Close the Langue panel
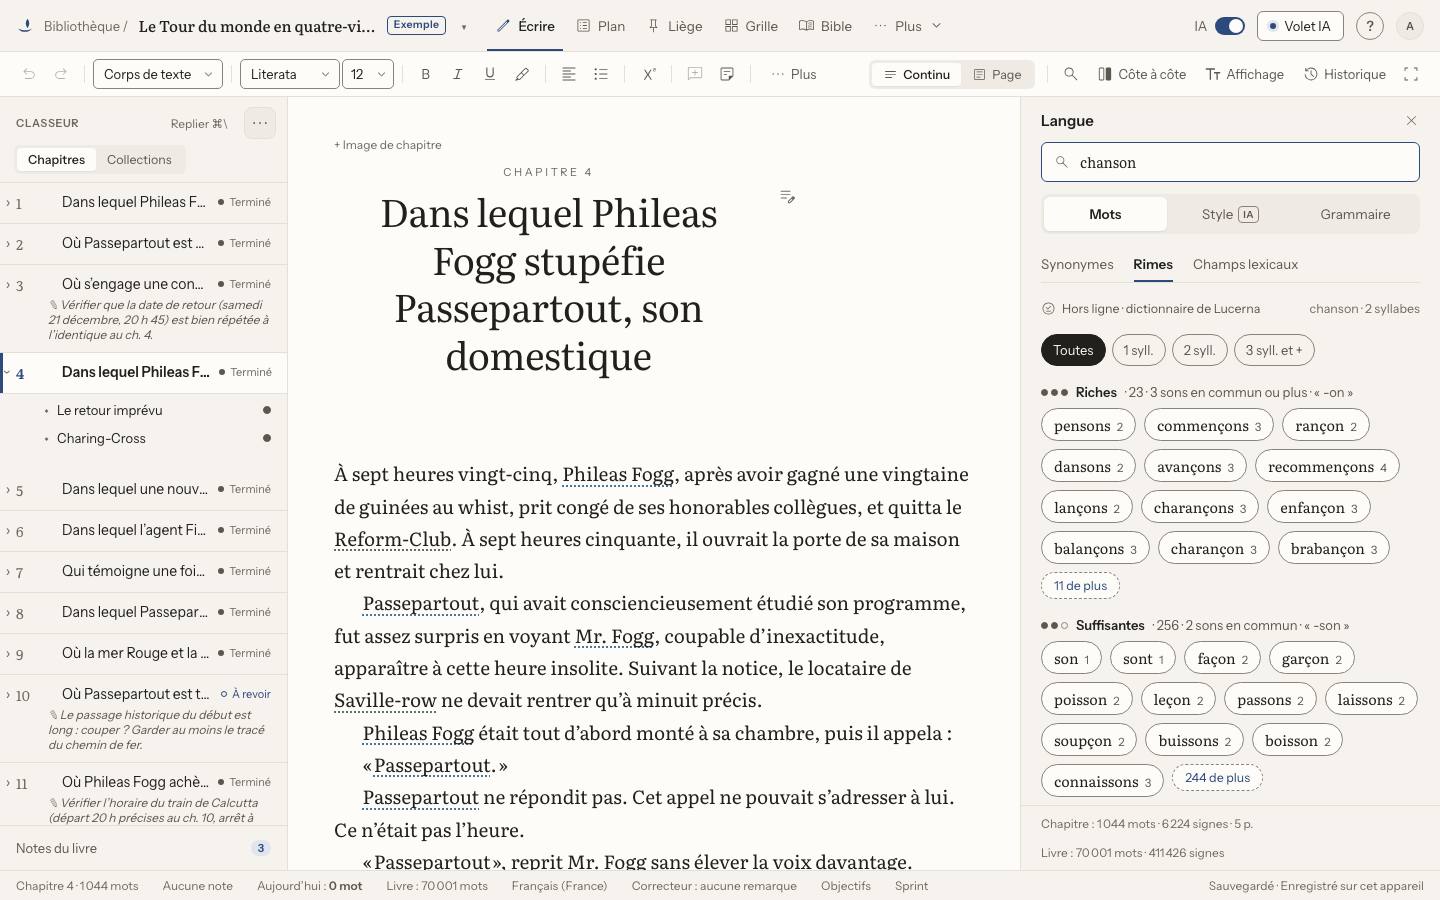Screen dimensions: 1440x900 pos(1411,121)
